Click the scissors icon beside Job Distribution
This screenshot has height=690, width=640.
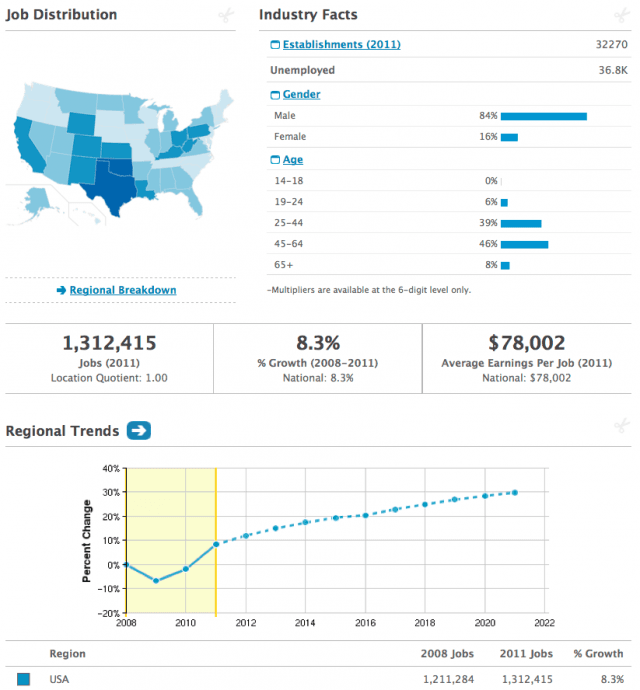[227, 17]
